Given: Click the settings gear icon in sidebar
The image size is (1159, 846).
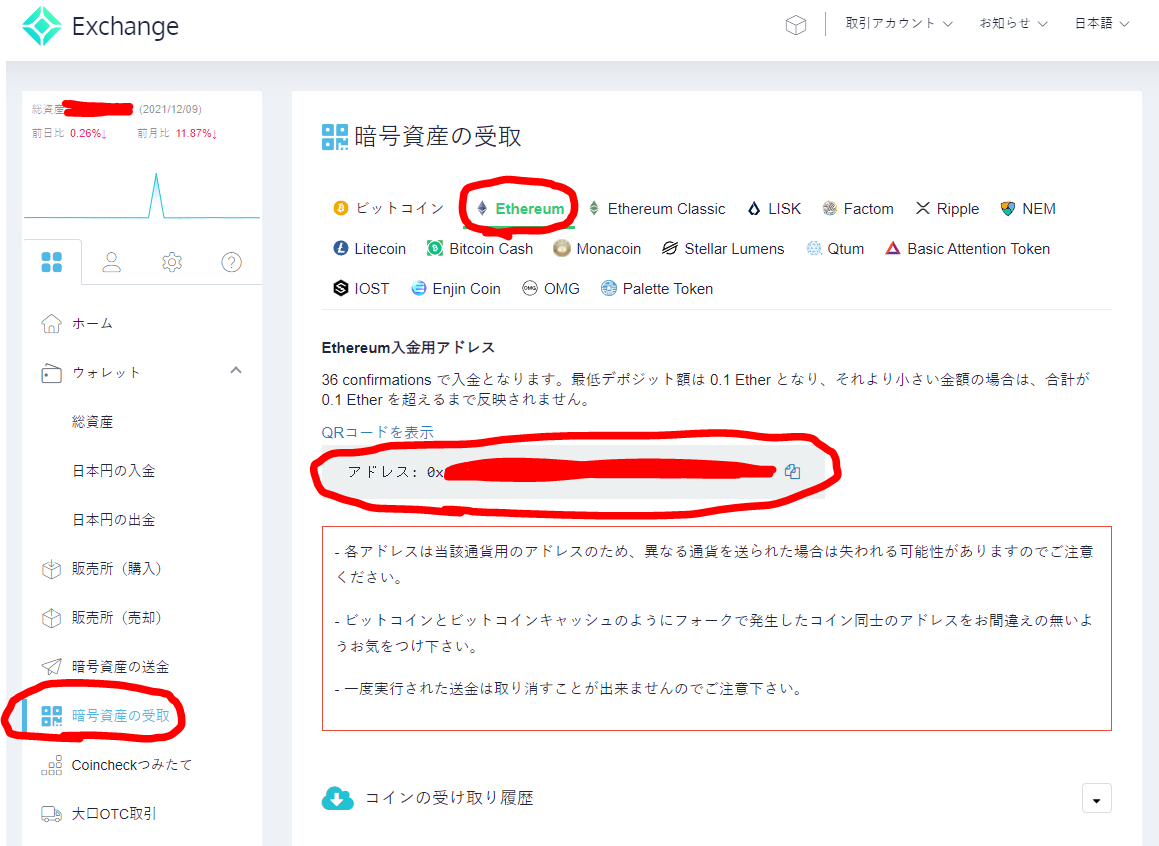Looking at the screenshot, I should pyautogui.click(x=171, y=261).
